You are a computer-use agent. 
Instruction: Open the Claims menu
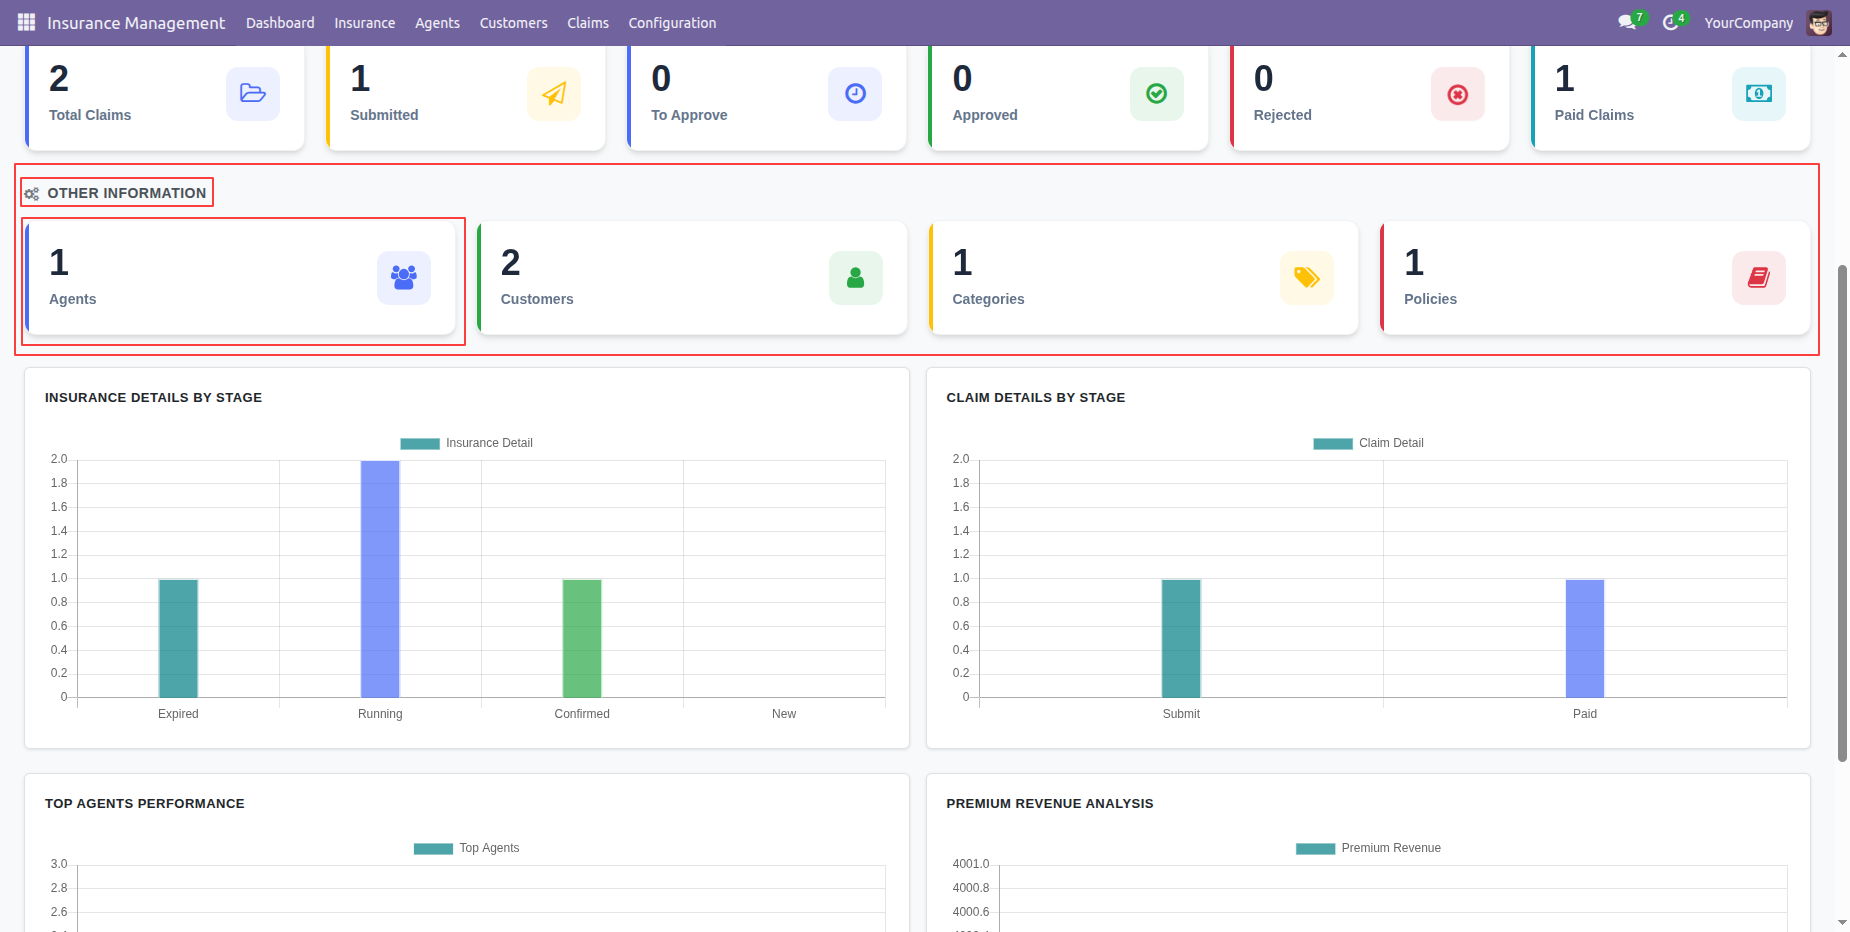pos(588,23)
